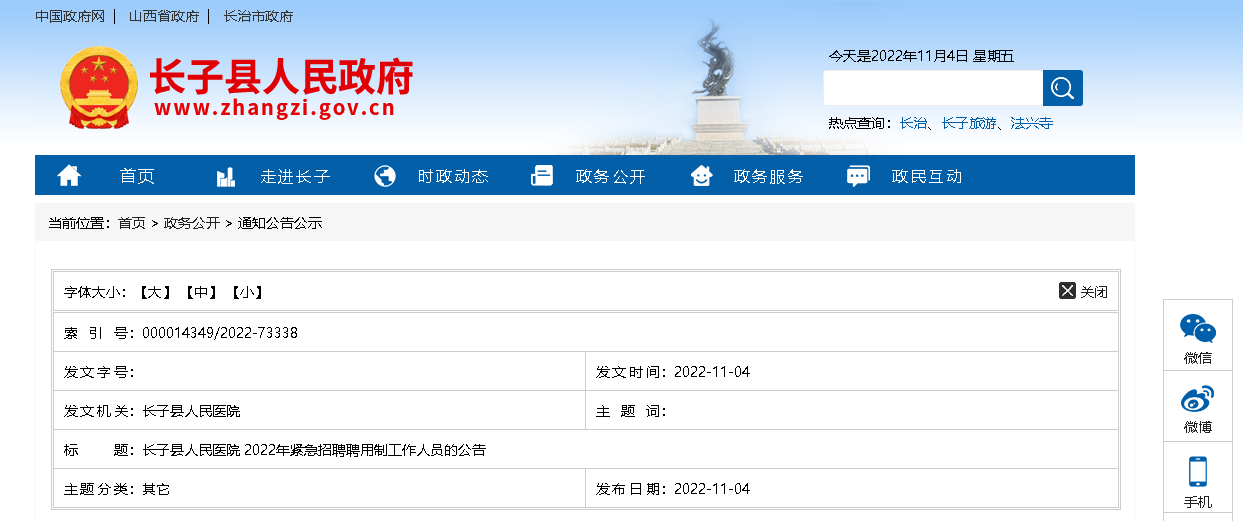The height and width of the screenshot is (521, 1243).
Task: Click the subject category value 其它
Action: coord(157,489)
